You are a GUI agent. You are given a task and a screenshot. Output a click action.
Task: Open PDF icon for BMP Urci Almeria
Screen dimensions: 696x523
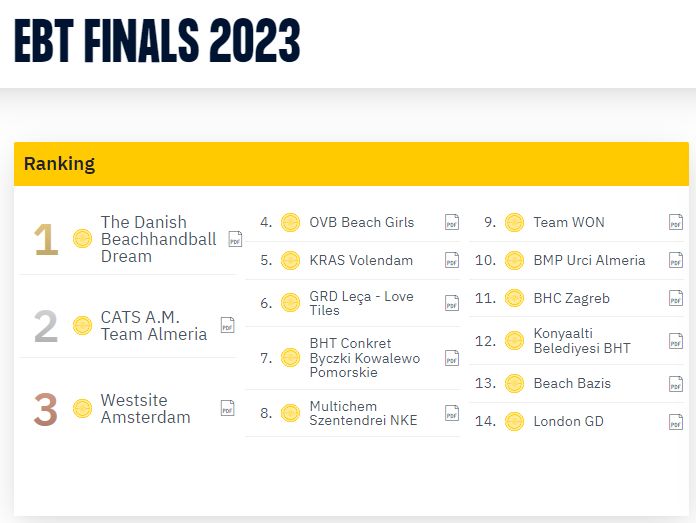[x=676, y=260]
